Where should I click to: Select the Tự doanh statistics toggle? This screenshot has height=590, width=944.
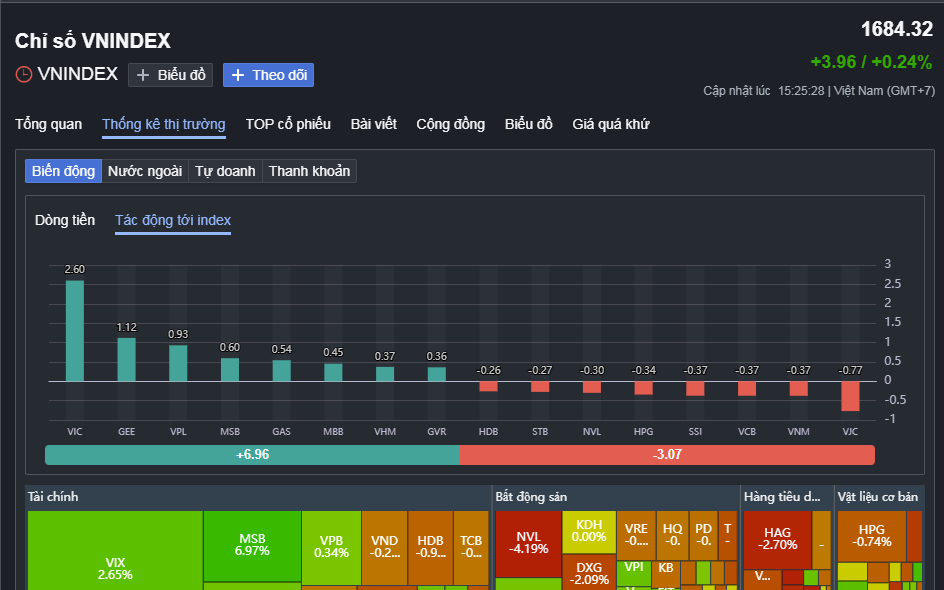[225, 171]
